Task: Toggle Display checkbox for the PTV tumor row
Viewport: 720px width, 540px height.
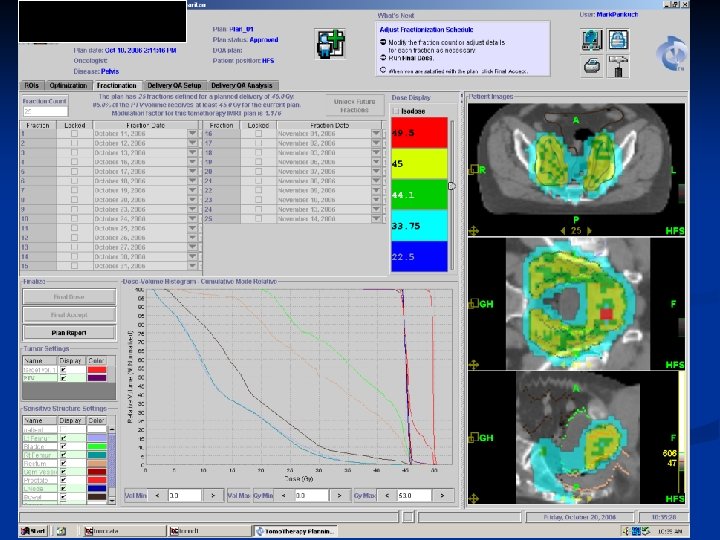Action: [63, 378]
